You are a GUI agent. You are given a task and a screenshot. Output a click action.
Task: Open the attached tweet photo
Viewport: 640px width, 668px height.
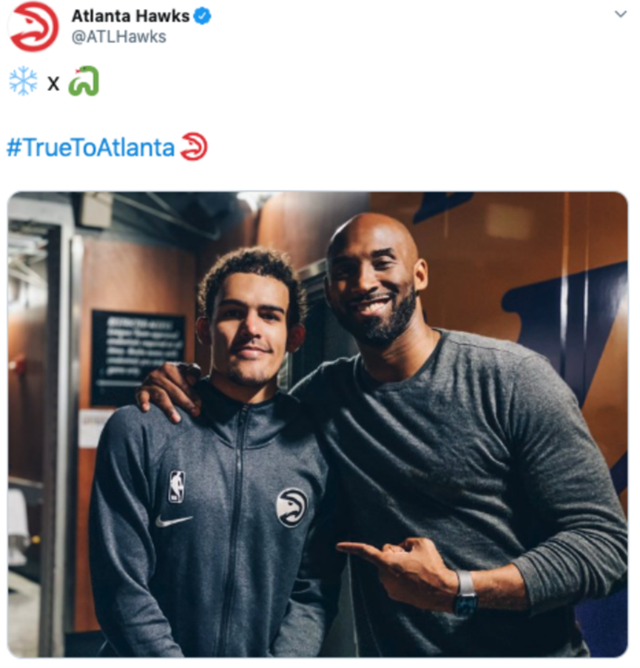(x=317, y=424)
